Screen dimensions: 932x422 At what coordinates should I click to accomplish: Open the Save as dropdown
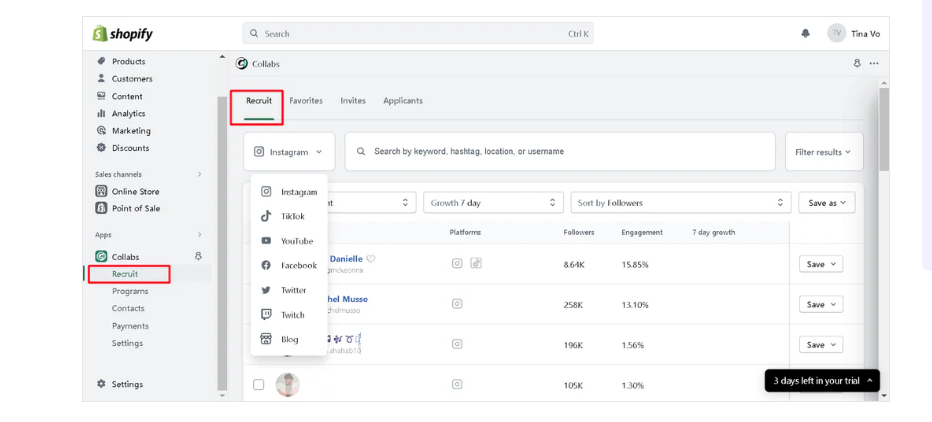point(827,203)
